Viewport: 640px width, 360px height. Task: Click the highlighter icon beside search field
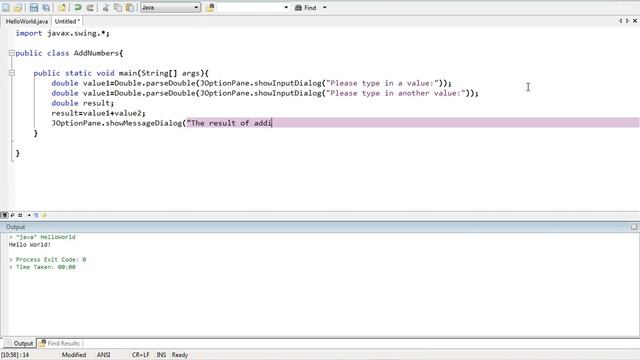tap(210, 7)
